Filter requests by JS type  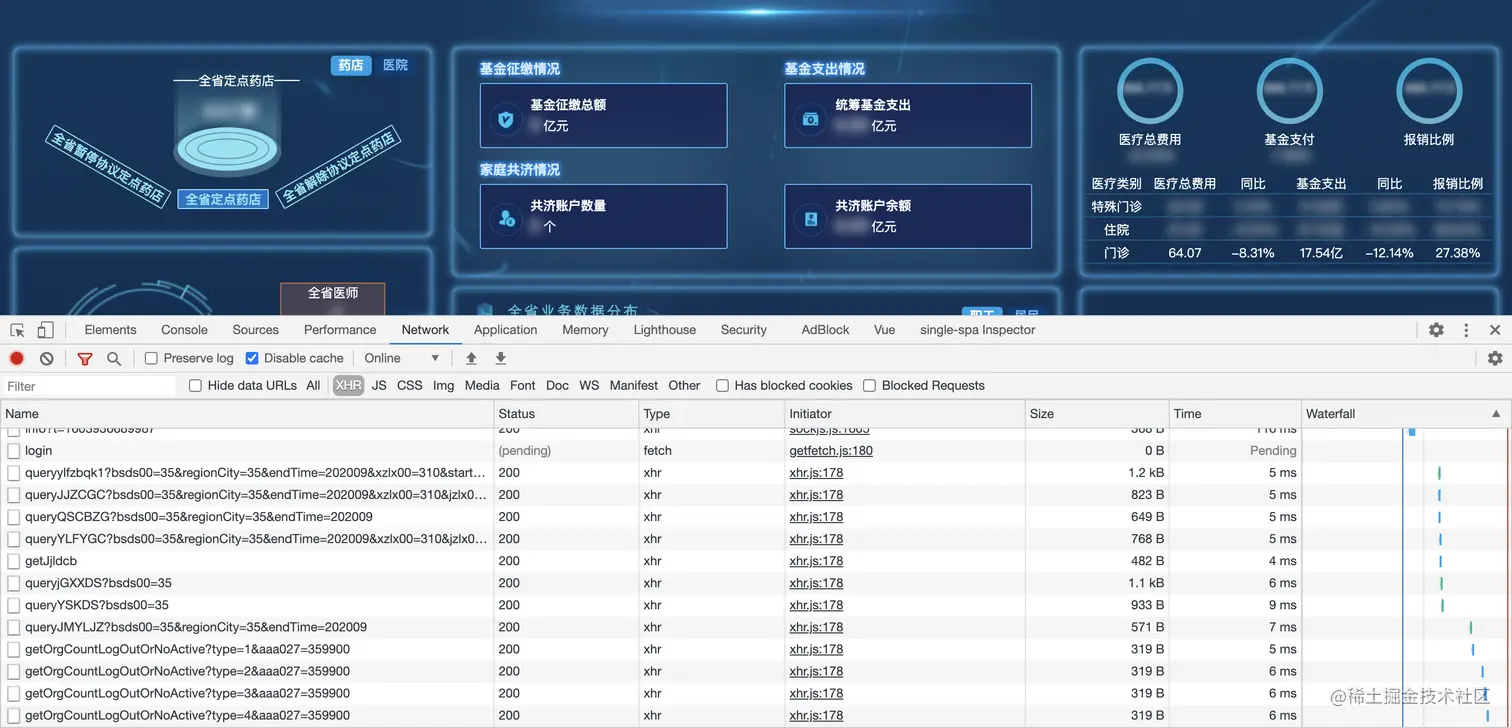(379, 386)
